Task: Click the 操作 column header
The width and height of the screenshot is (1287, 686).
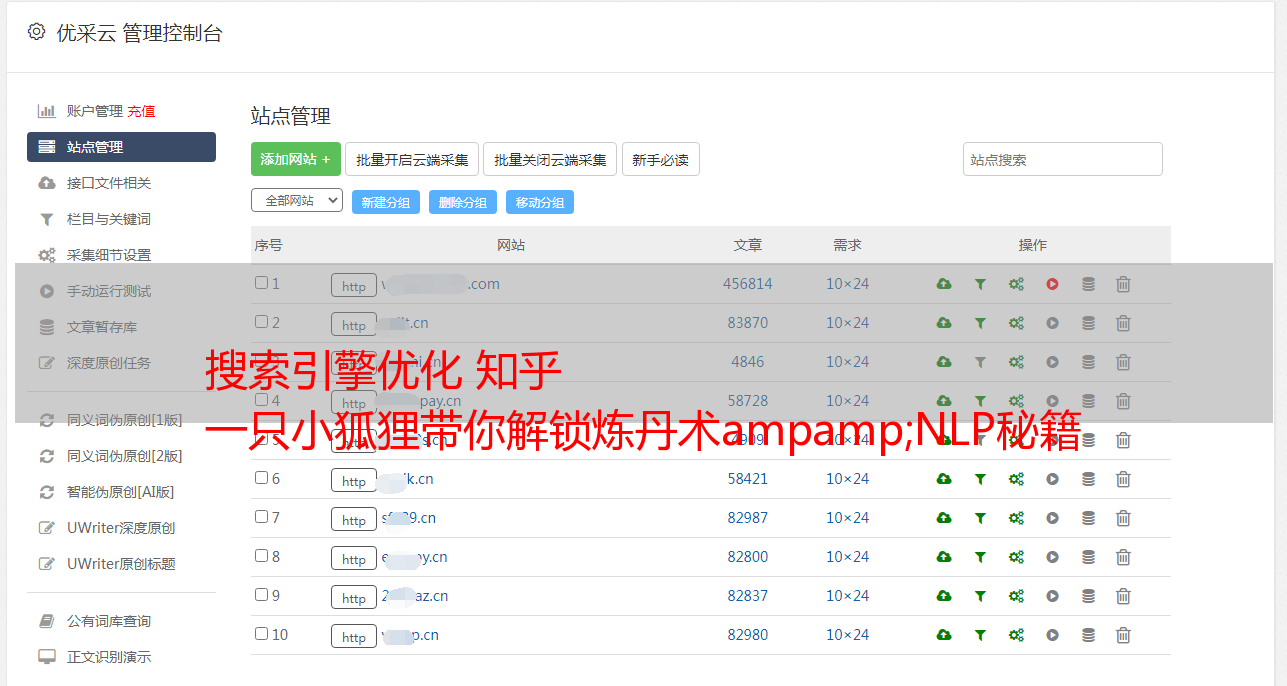Action: click(x=1033, y=245)
